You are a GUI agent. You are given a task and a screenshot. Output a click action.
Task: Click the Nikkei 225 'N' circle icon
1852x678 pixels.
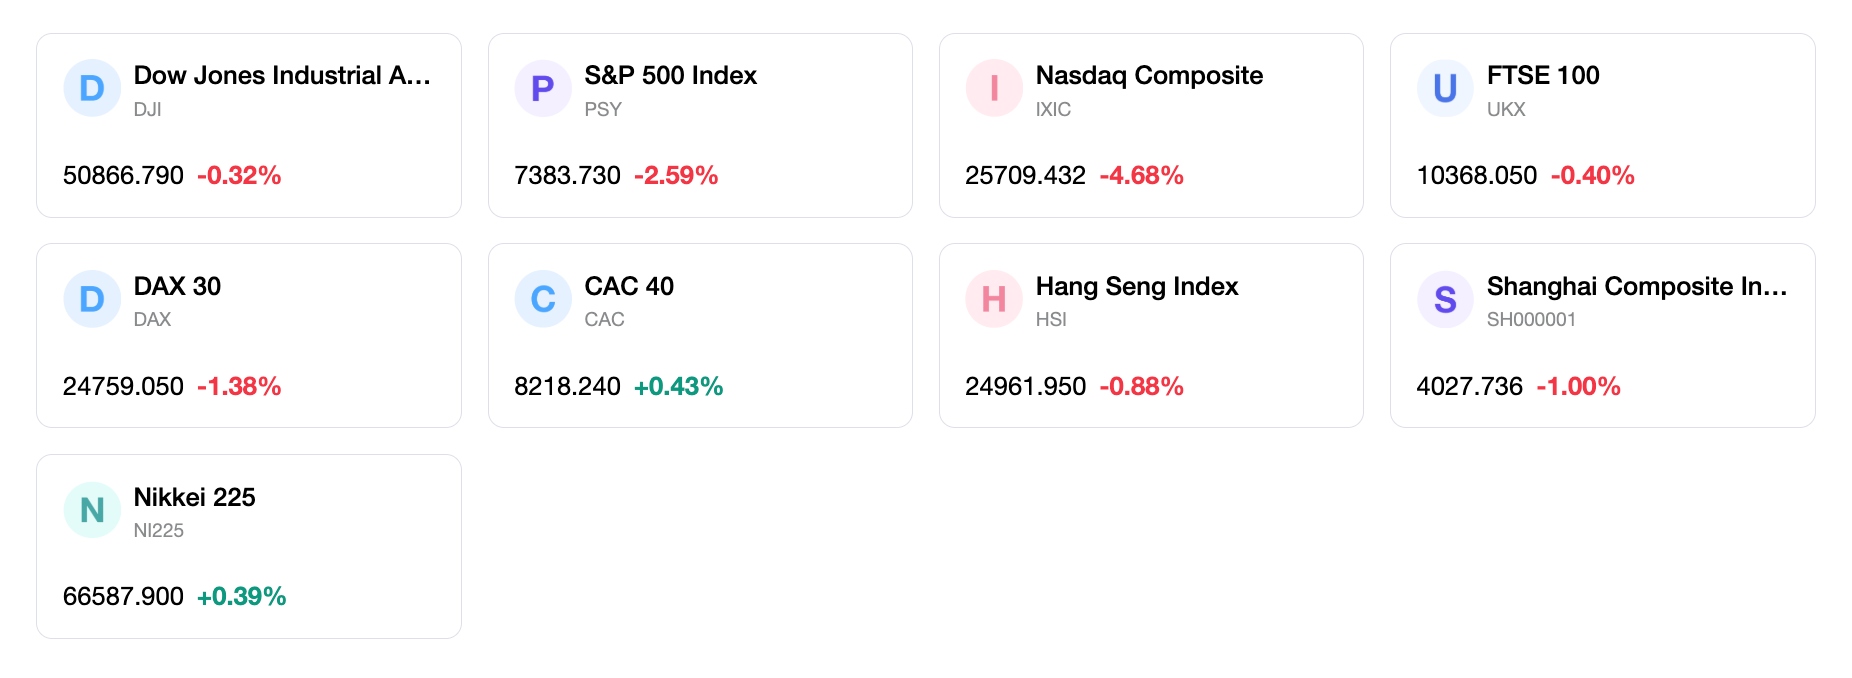coord(92,510)
